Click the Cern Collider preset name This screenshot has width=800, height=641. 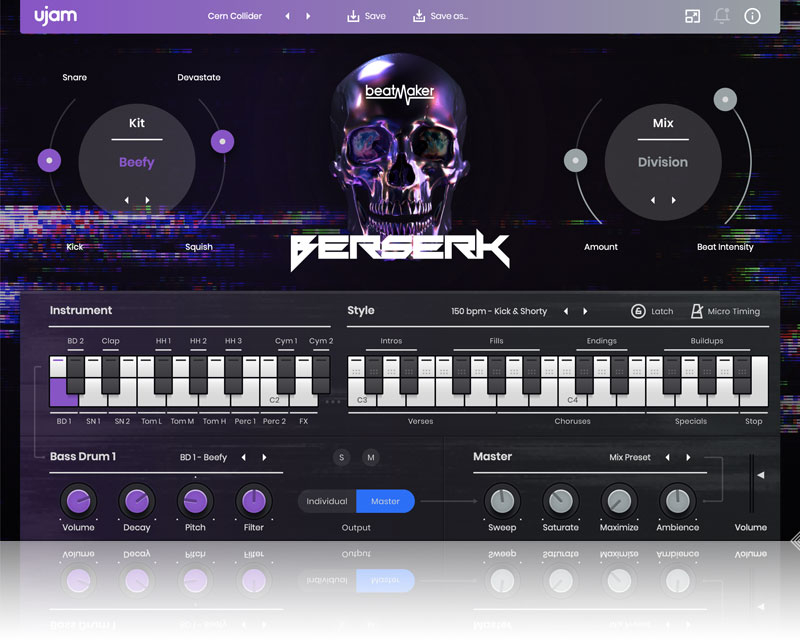235,16
